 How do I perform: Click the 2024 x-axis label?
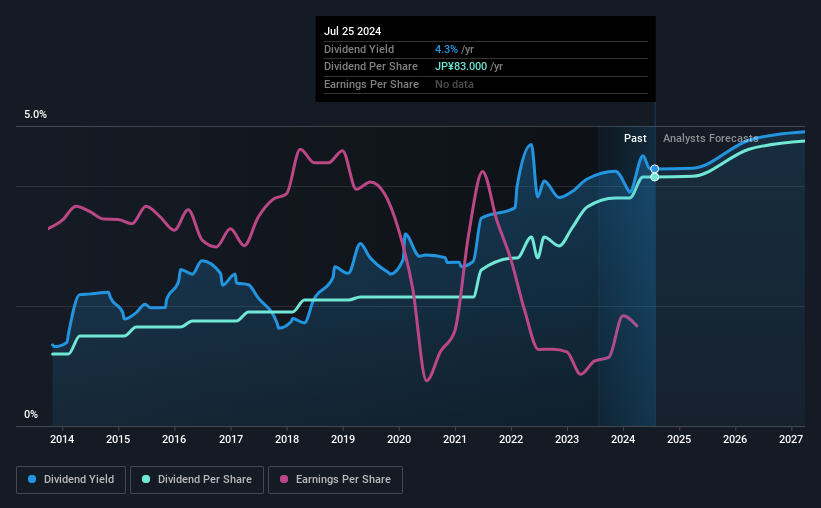623,439
